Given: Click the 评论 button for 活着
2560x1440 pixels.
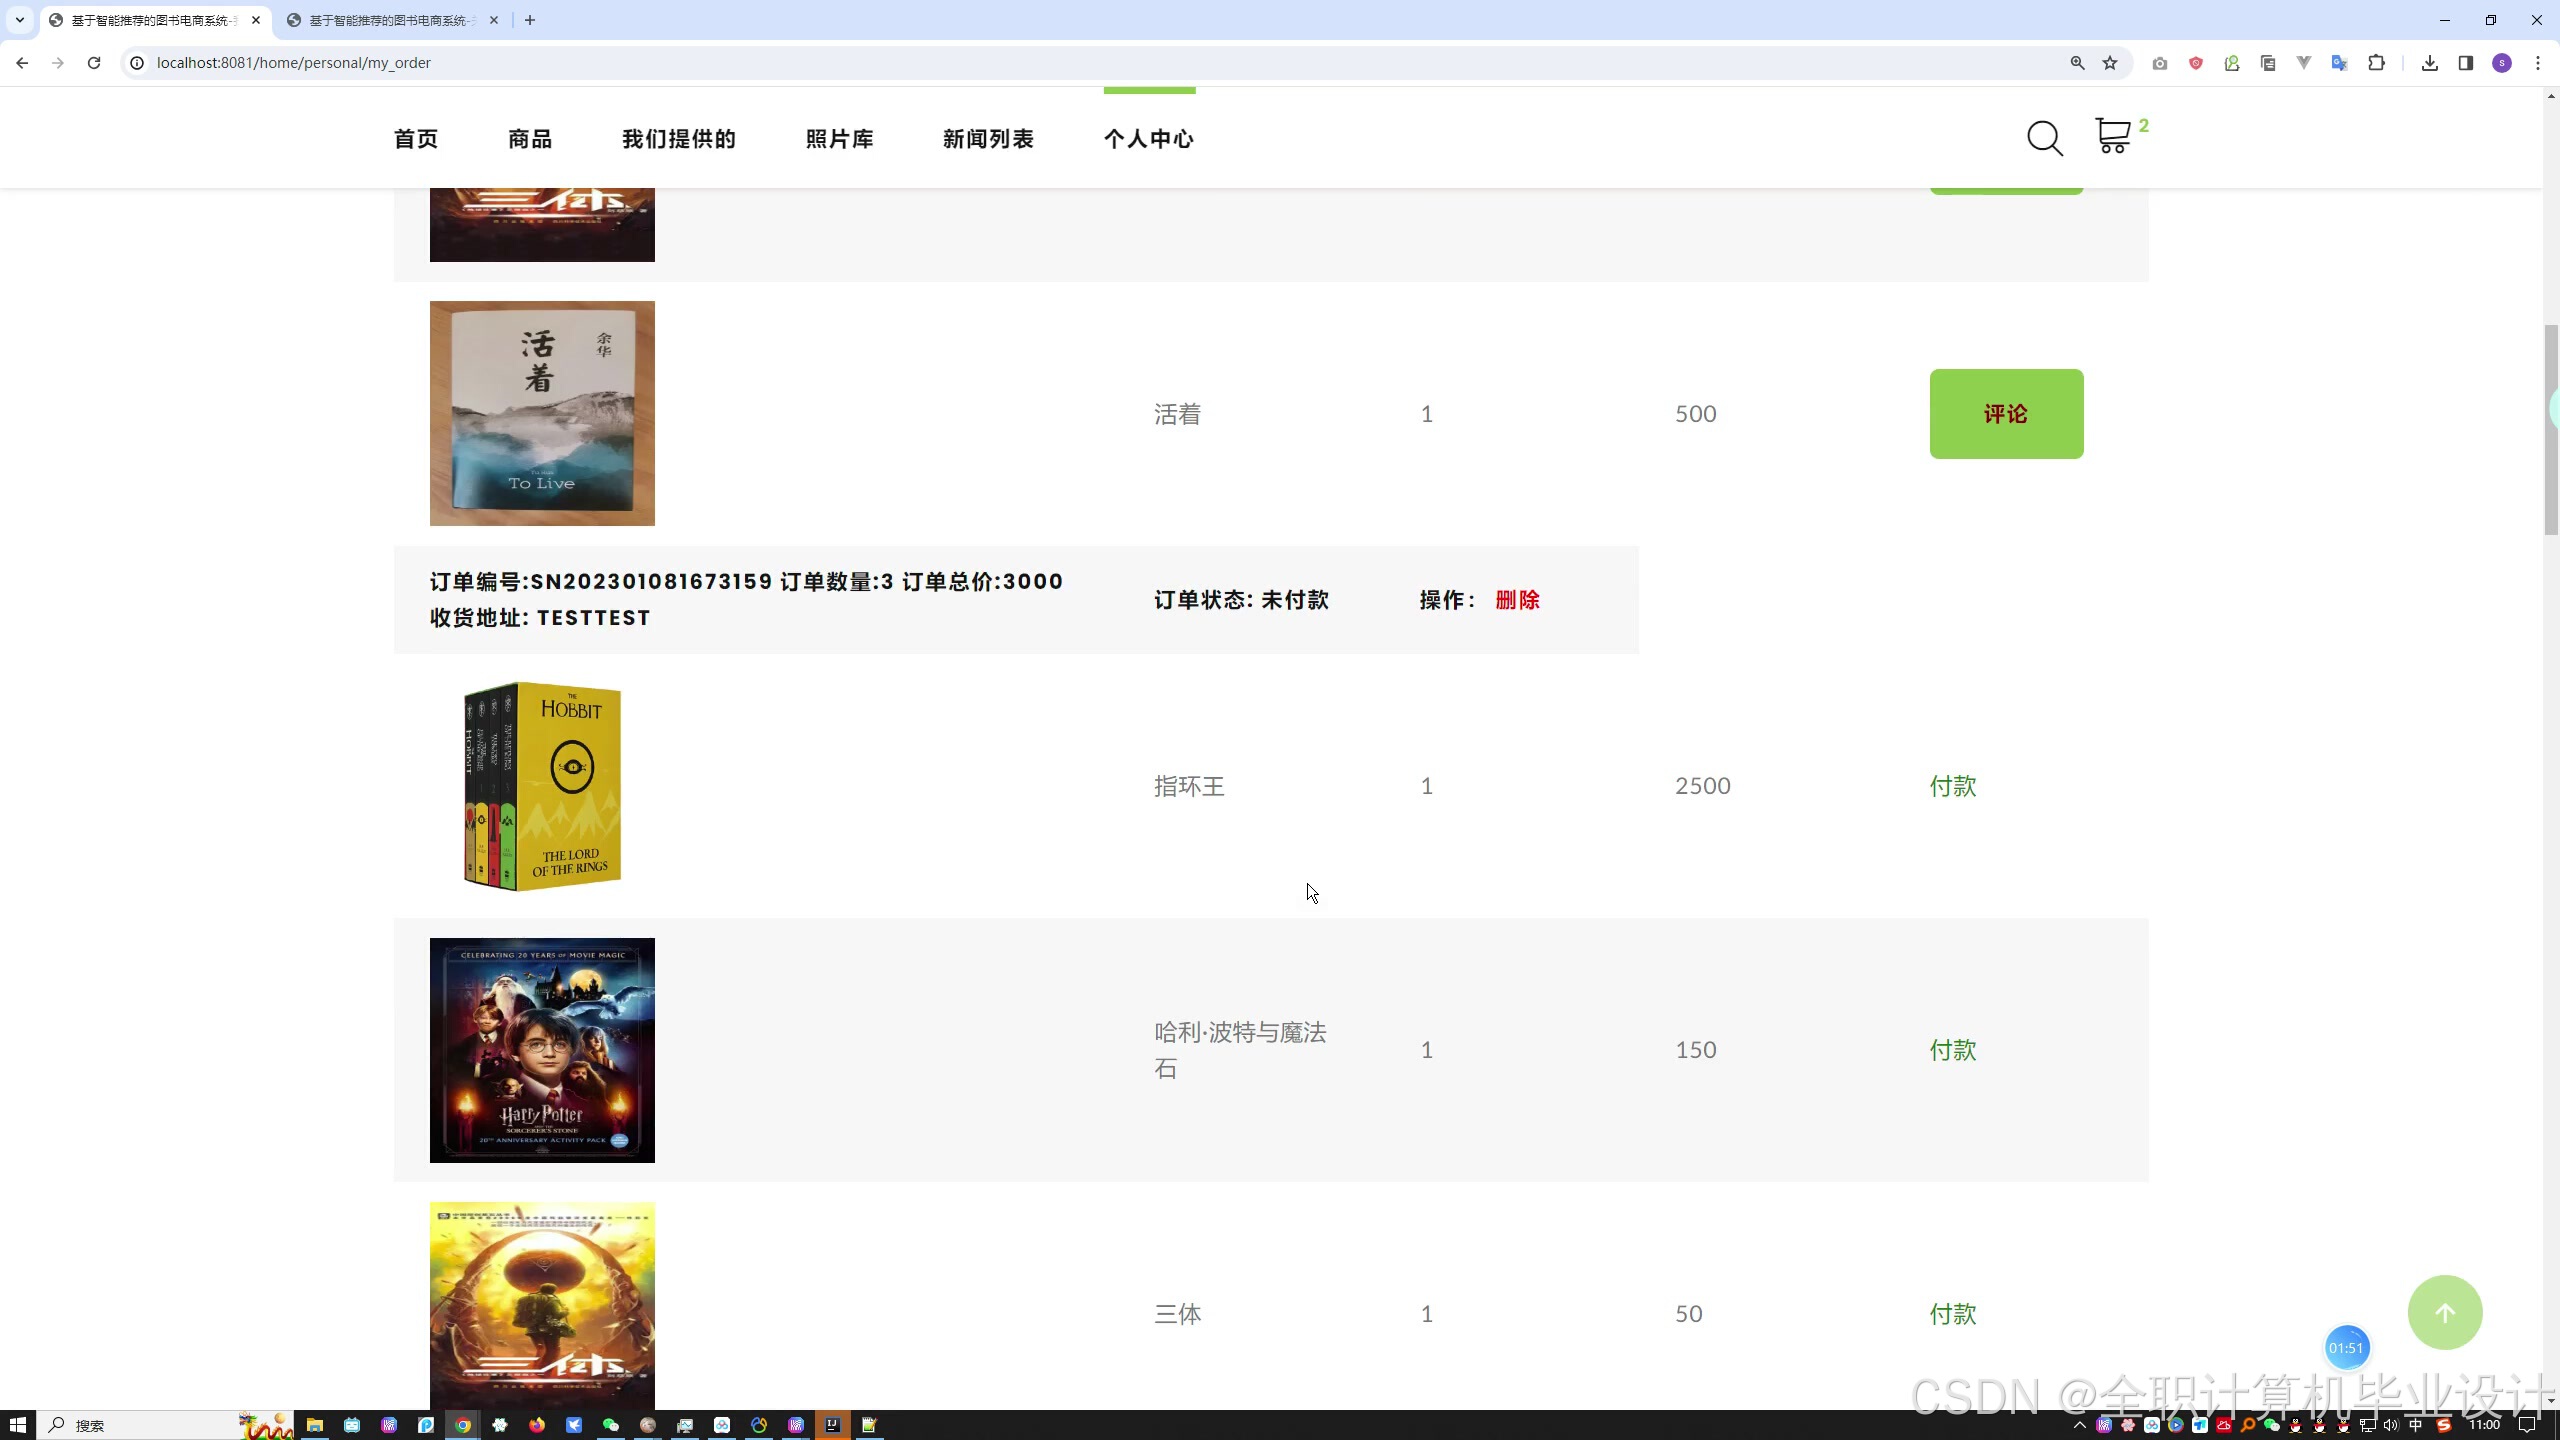Looking at the screenshot, I should pos(2005,414).
